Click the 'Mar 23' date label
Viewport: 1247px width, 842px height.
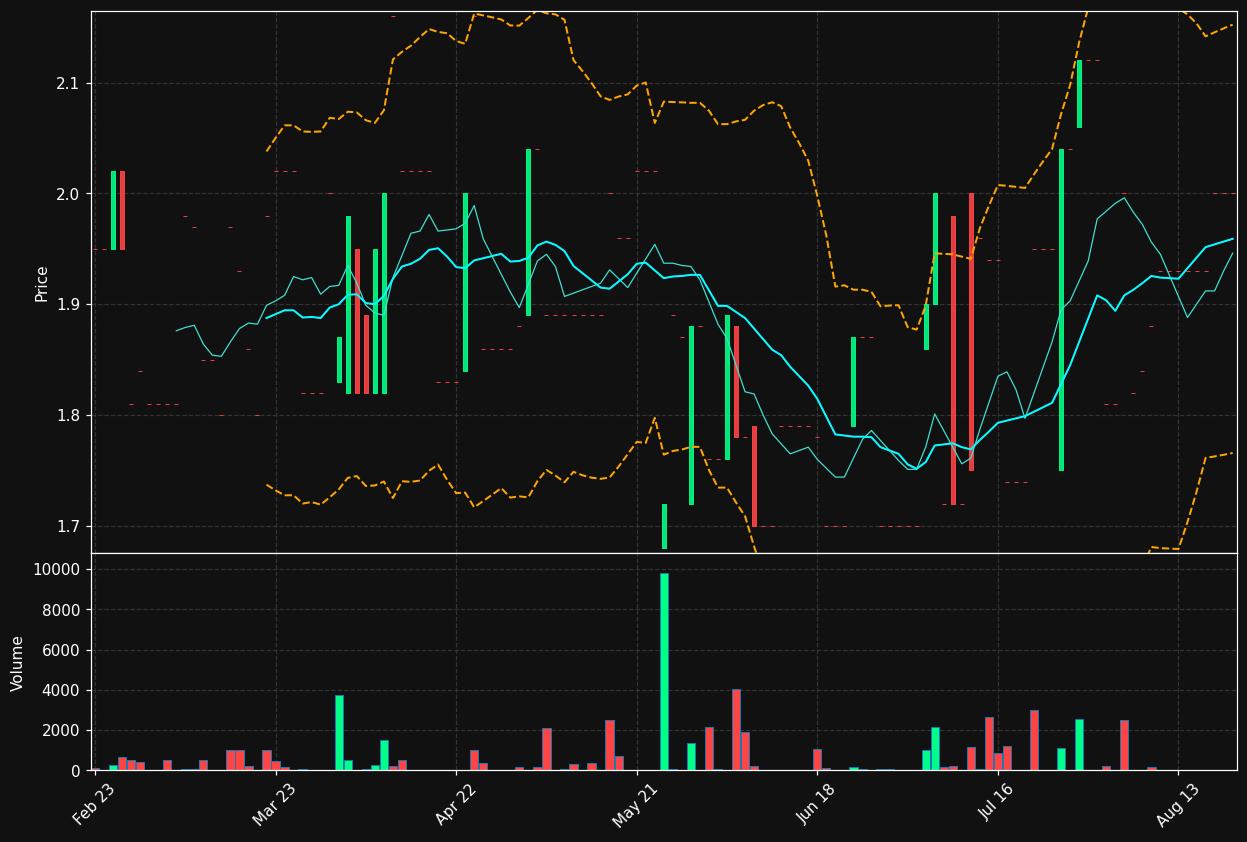coord(274,803)
